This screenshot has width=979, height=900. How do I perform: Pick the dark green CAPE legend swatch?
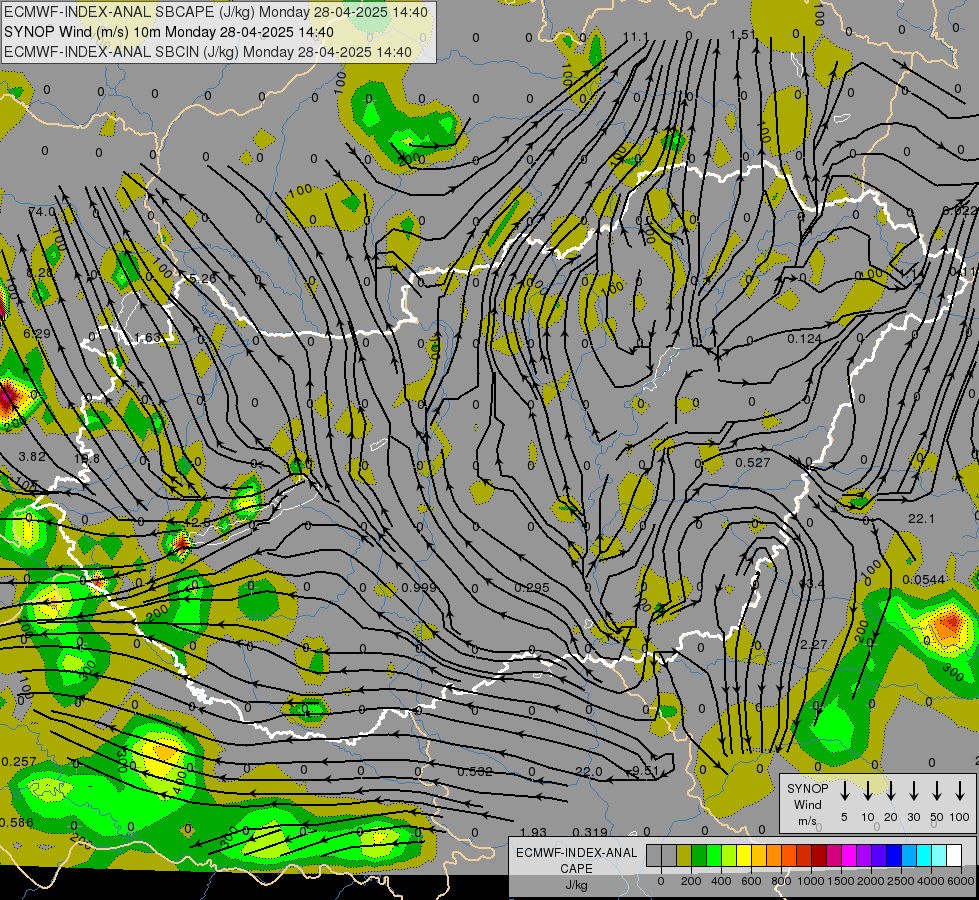point(699,855)
